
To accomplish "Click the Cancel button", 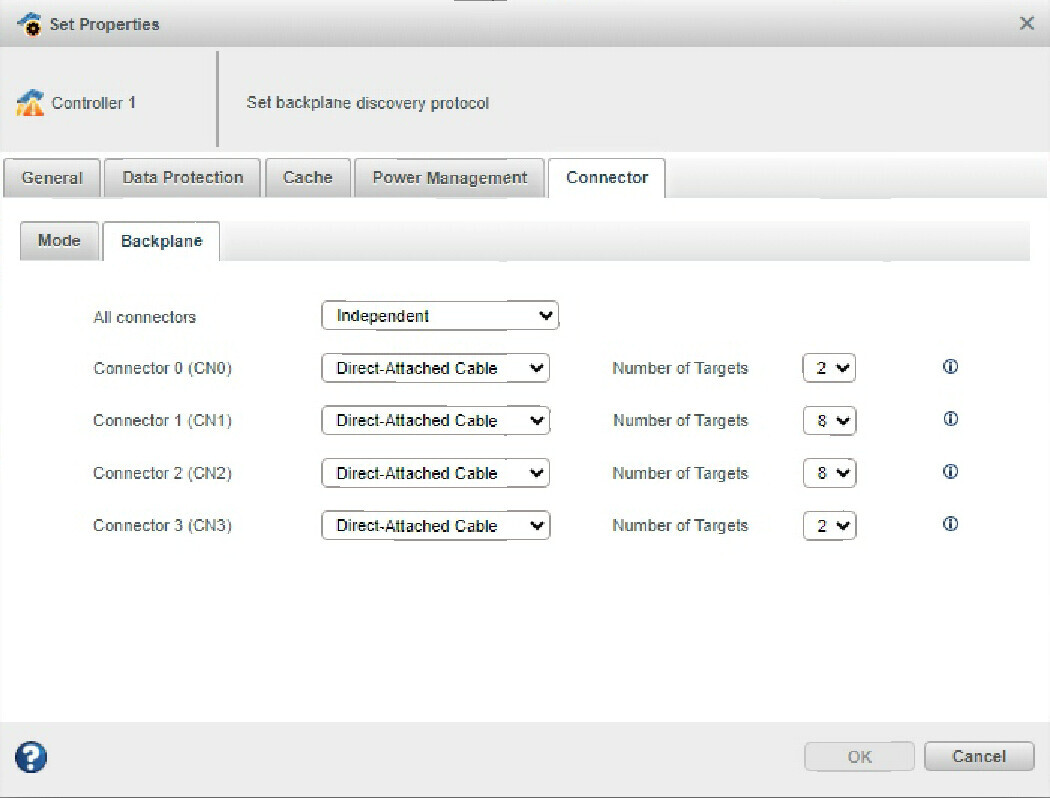I will click(x=978, y=756).
